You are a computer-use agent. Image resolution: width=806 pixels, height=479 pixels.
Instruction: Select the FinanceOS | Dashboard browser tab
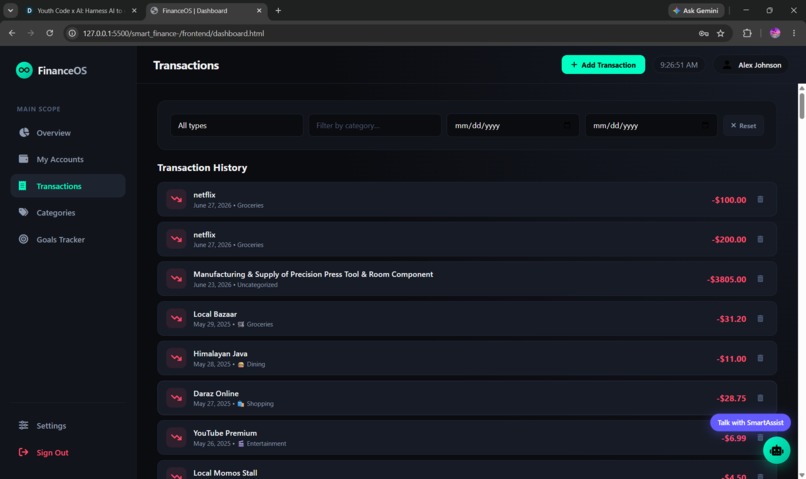pos(206,10)
